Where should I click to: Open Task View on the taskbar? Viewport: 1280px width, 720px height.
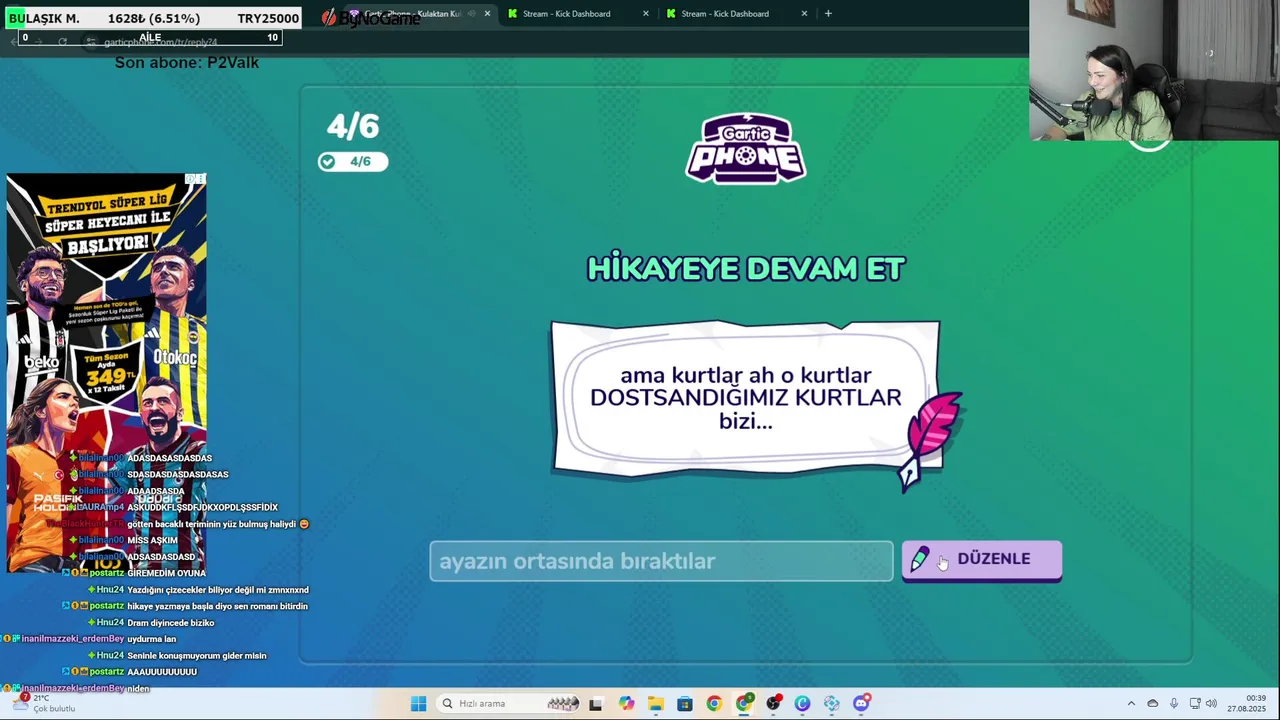tap(596, 704)
